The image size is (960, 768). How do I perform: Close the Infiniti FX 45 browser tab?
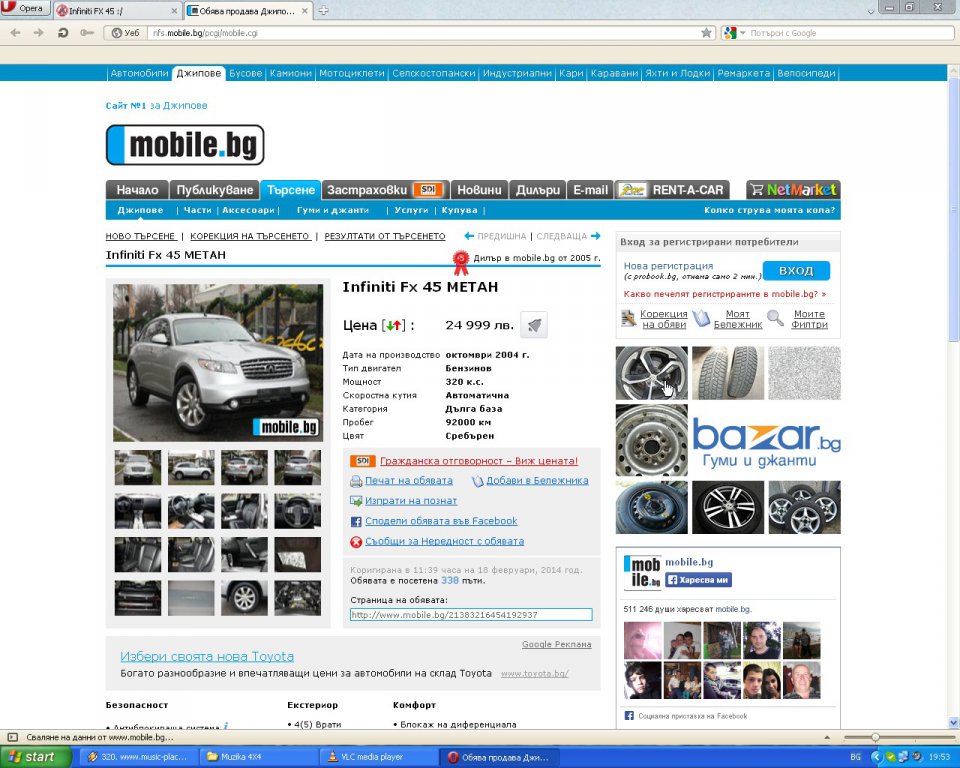coord(174,11)
